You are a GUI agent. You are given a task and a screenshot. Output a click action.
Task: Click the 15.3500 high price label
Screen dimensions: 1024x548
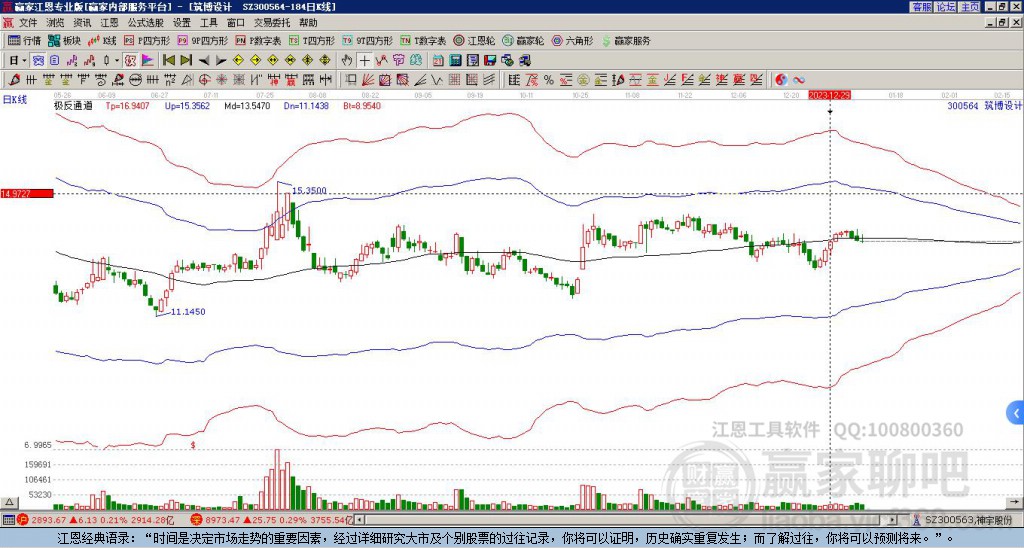(310, 191)
